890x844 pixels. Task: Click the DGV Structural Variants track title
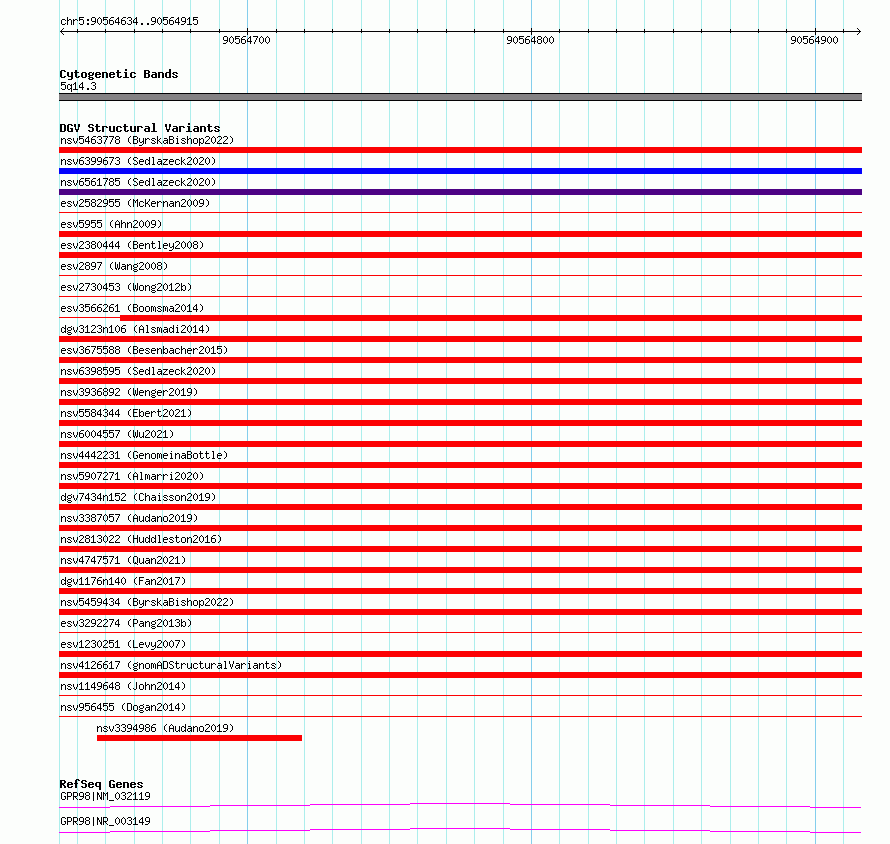[140, 128]
